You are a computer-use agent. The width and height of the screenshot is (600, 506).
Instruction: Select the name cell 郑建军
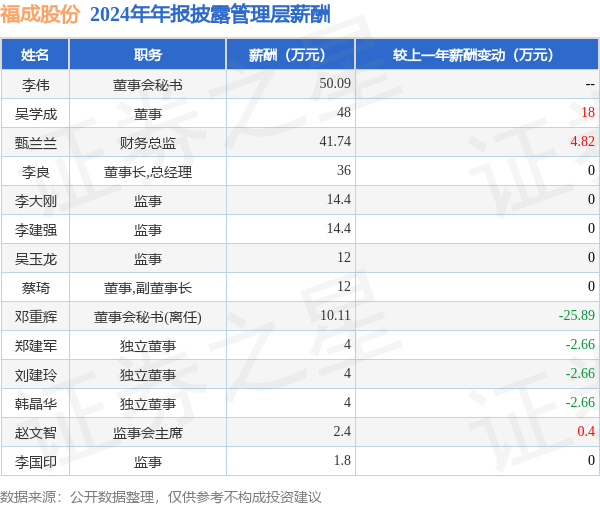pyautogui.click(x=36, y=346)
